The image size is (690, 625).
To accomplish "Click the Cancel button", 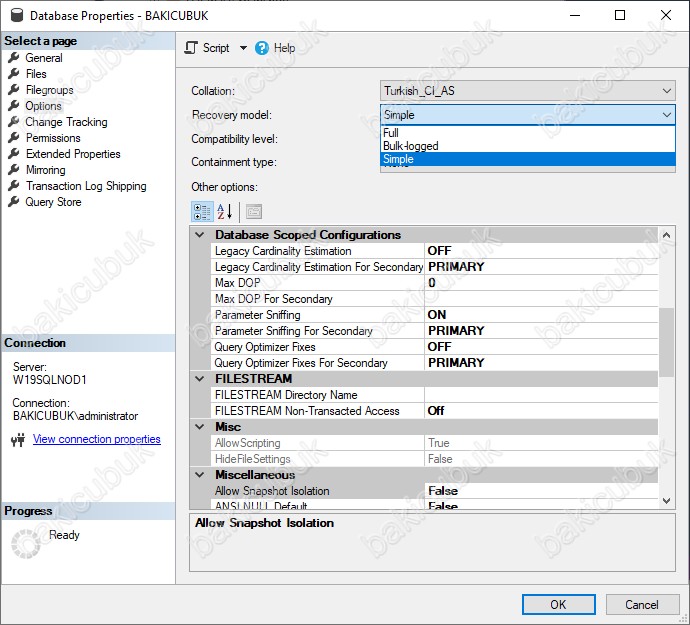I will [641, 604].
